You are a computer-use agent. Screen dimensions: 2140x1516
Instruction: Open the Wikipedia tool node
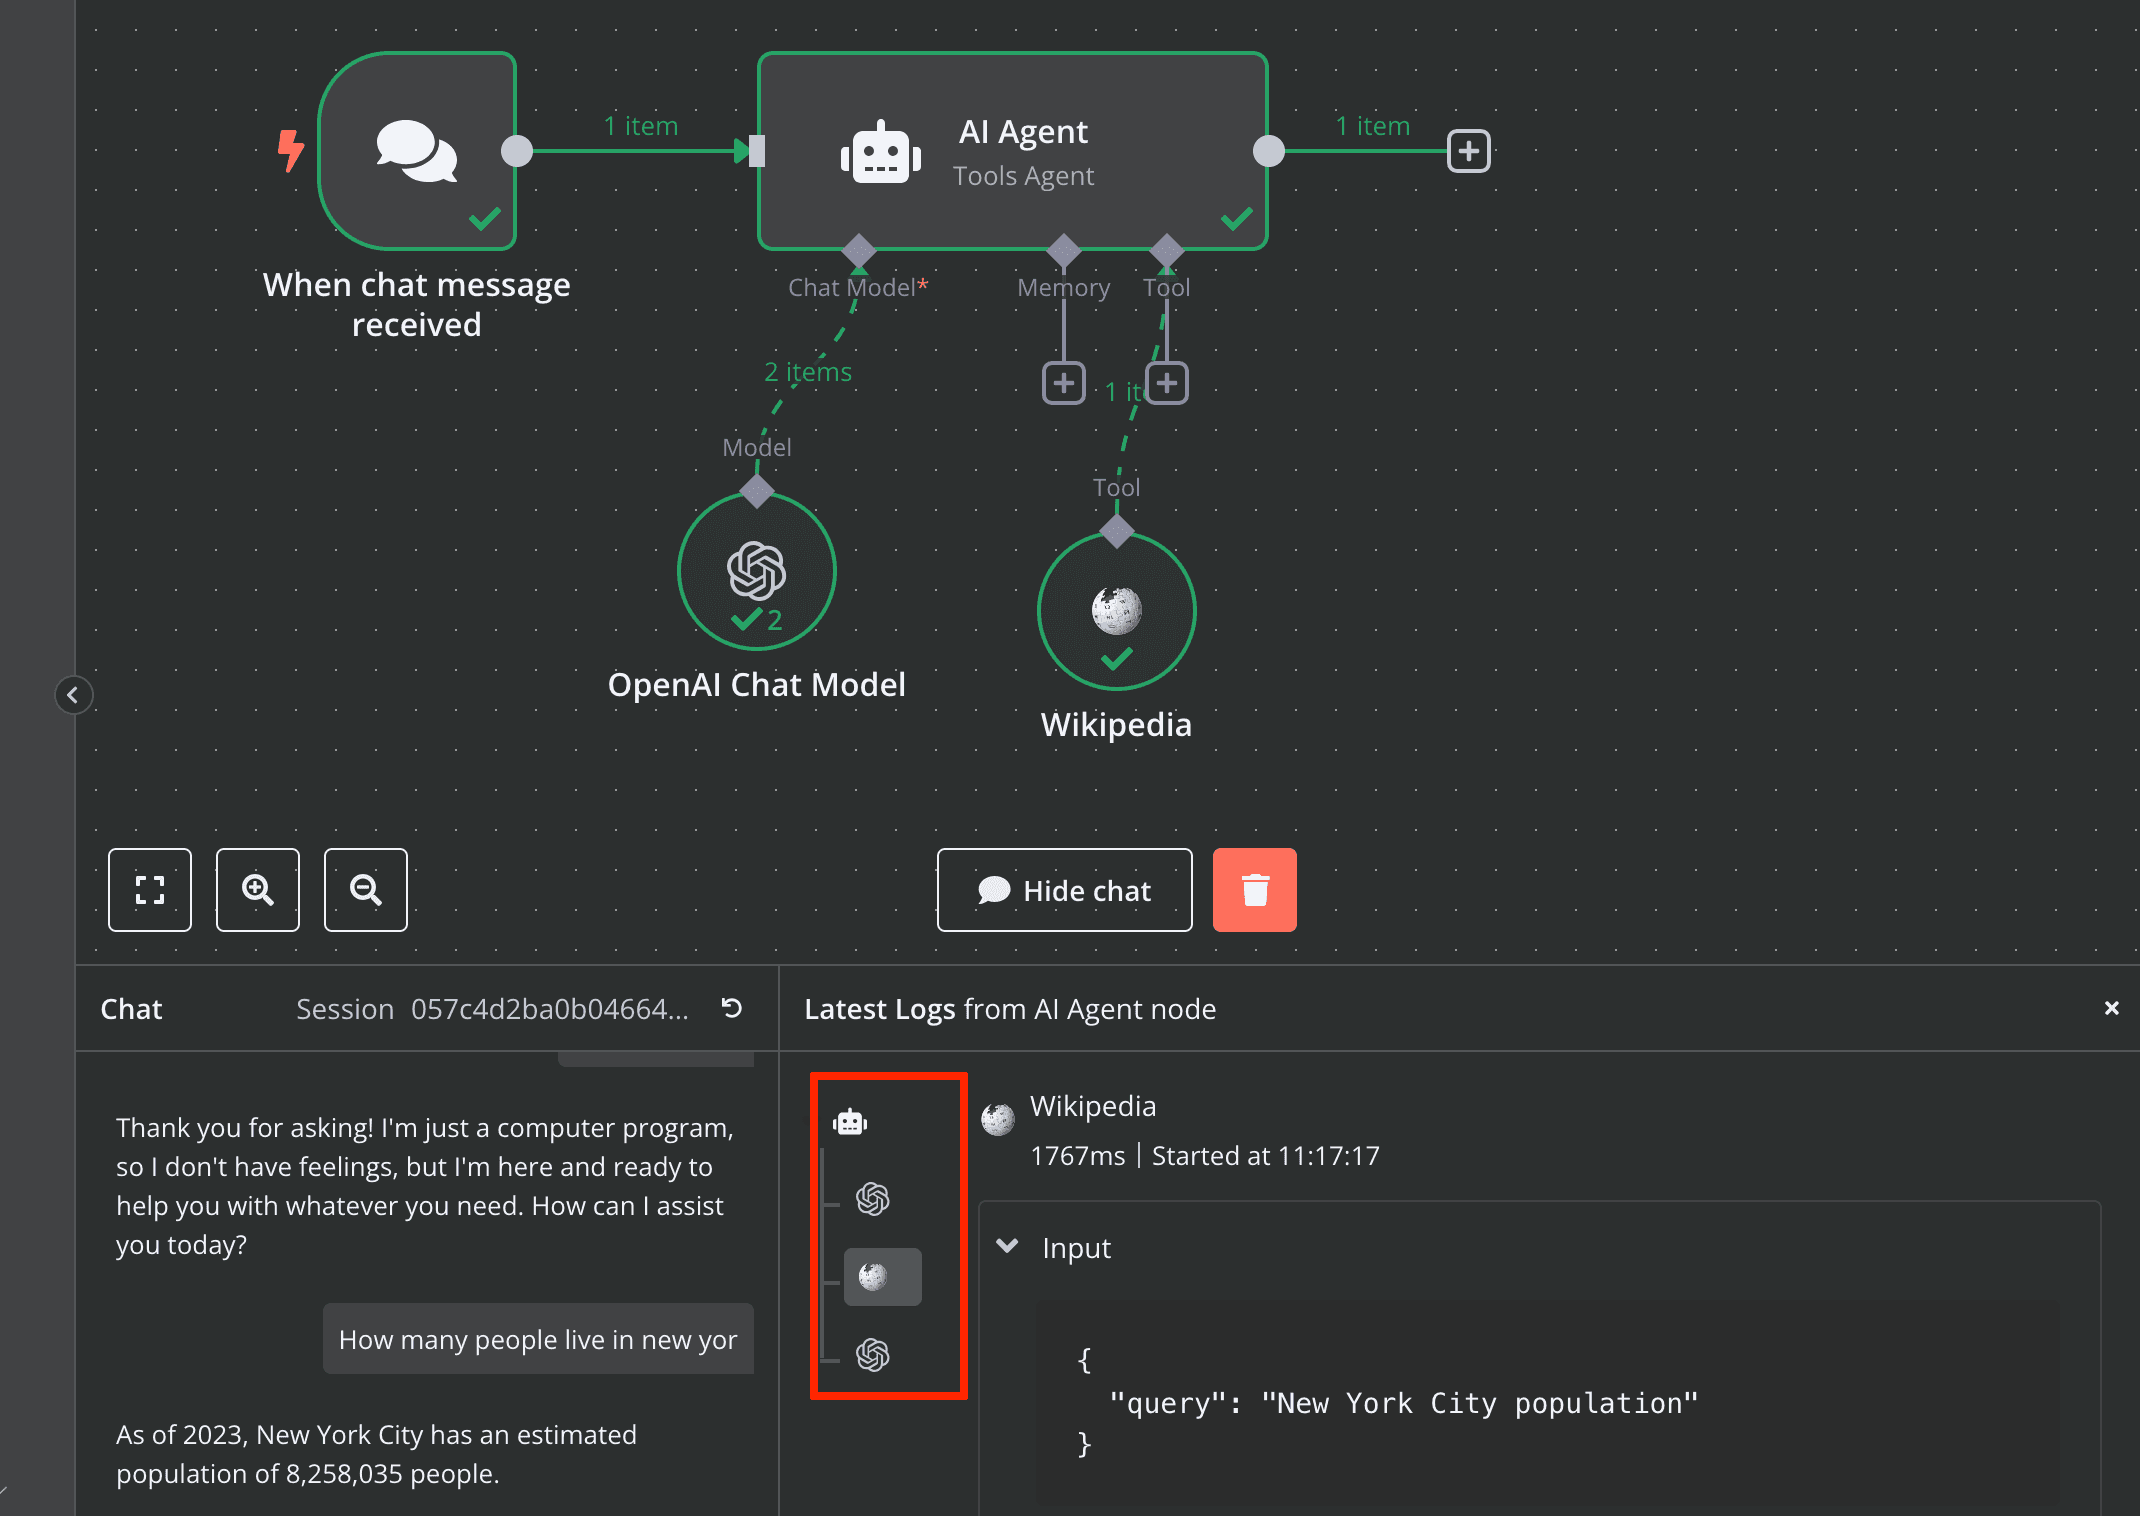point(1117,611)
